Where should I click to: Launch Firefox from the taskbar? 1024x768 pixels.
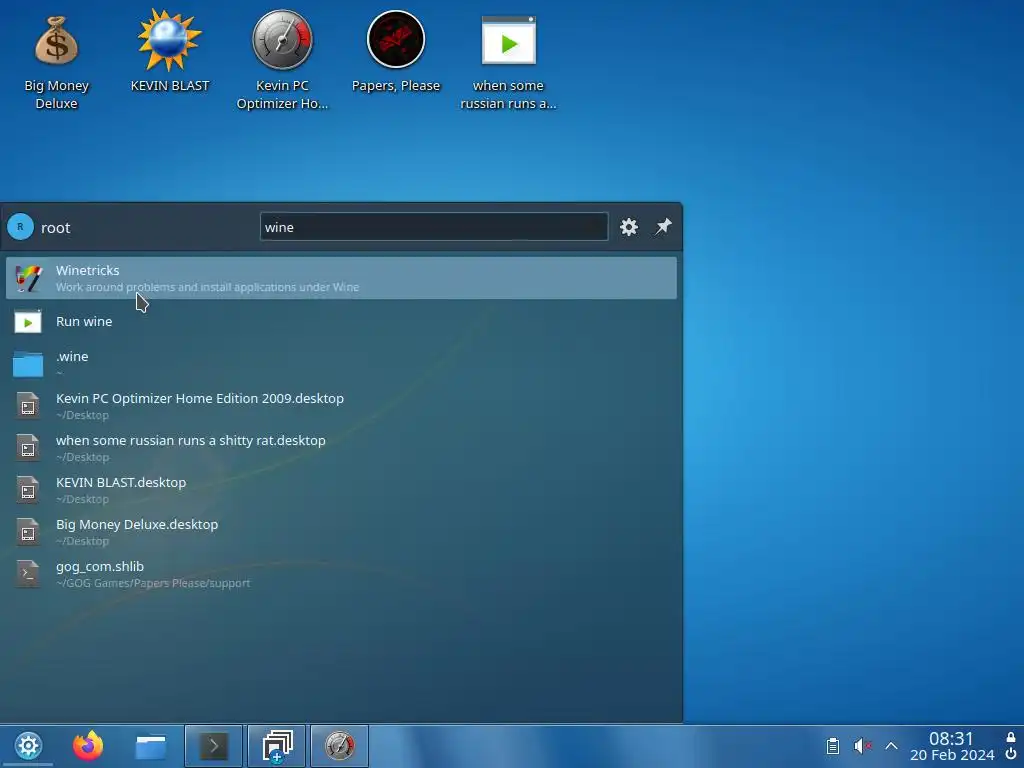point(88,746)
